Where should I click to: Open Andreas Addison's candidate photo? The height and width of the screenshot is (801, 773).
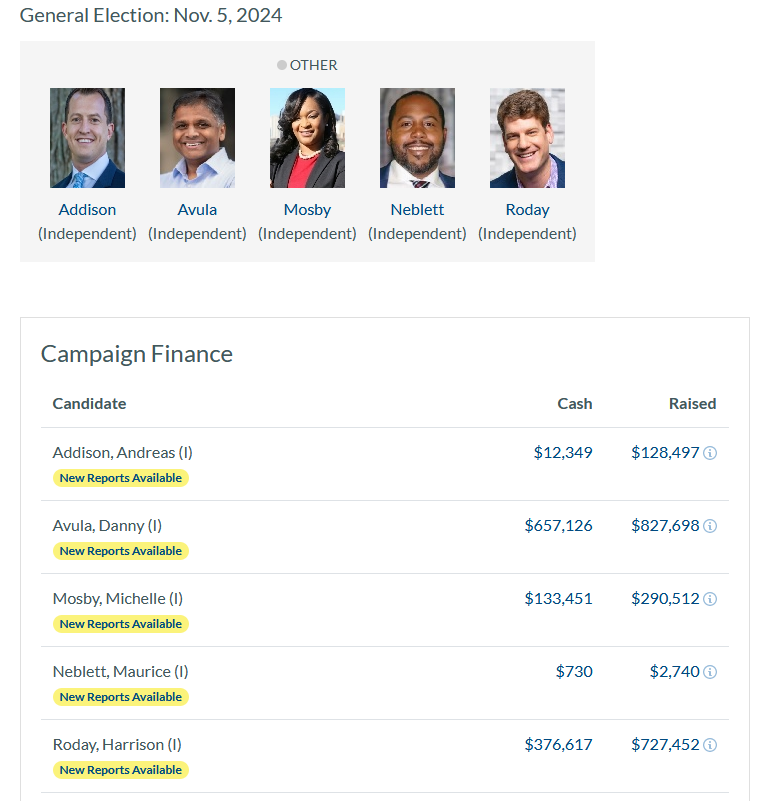pos(87,138)
